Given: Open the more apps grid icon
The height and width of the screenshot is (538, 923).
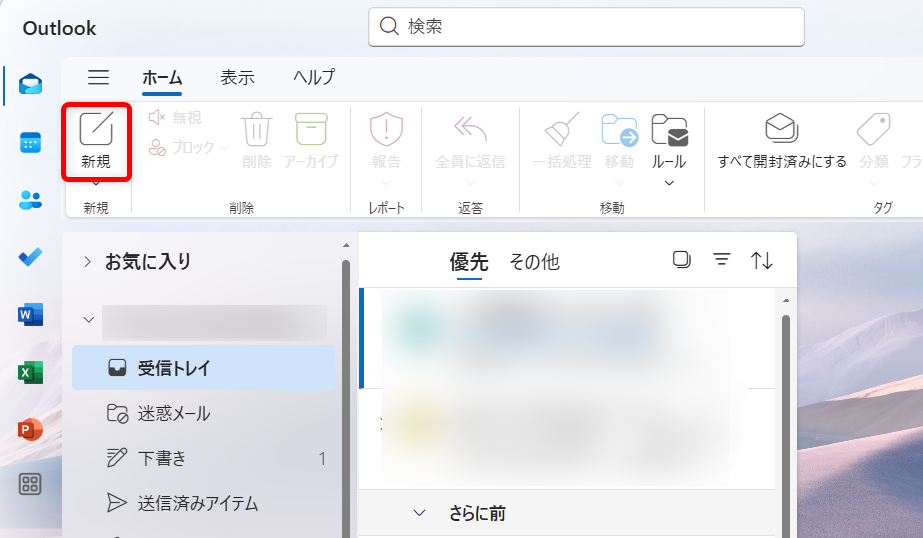Looking at the screenshot, I should (x=30, y=484).
